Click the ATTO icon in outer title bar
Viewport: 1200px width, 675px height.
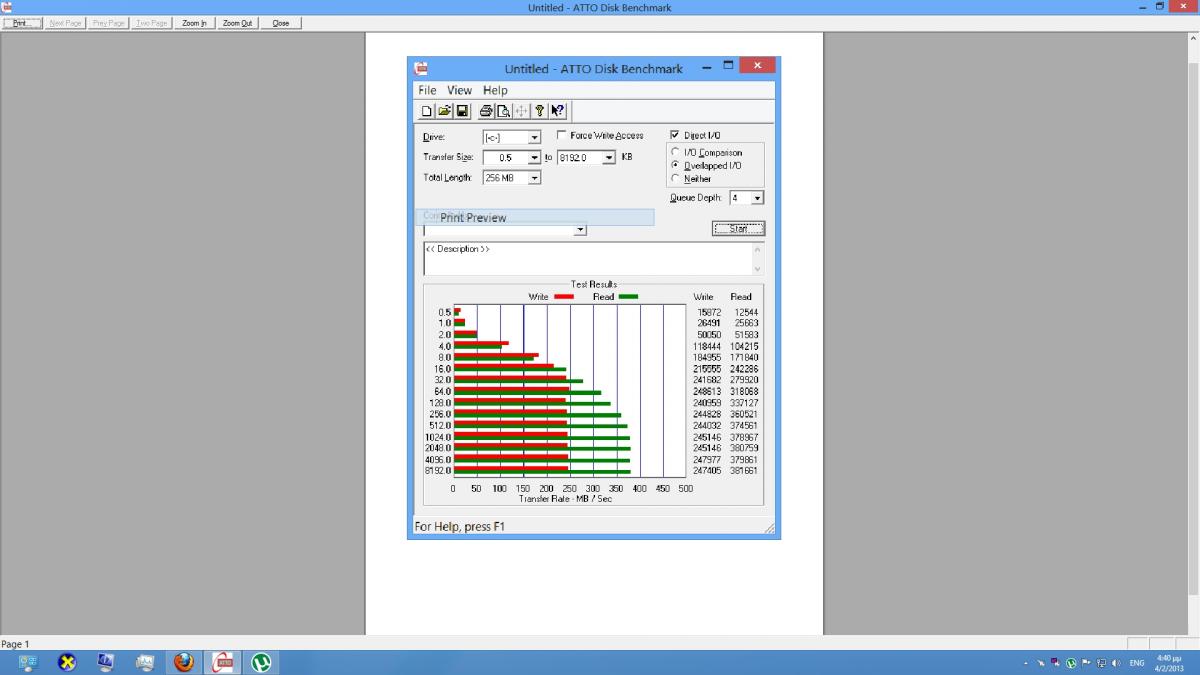[x=8, y=7]
